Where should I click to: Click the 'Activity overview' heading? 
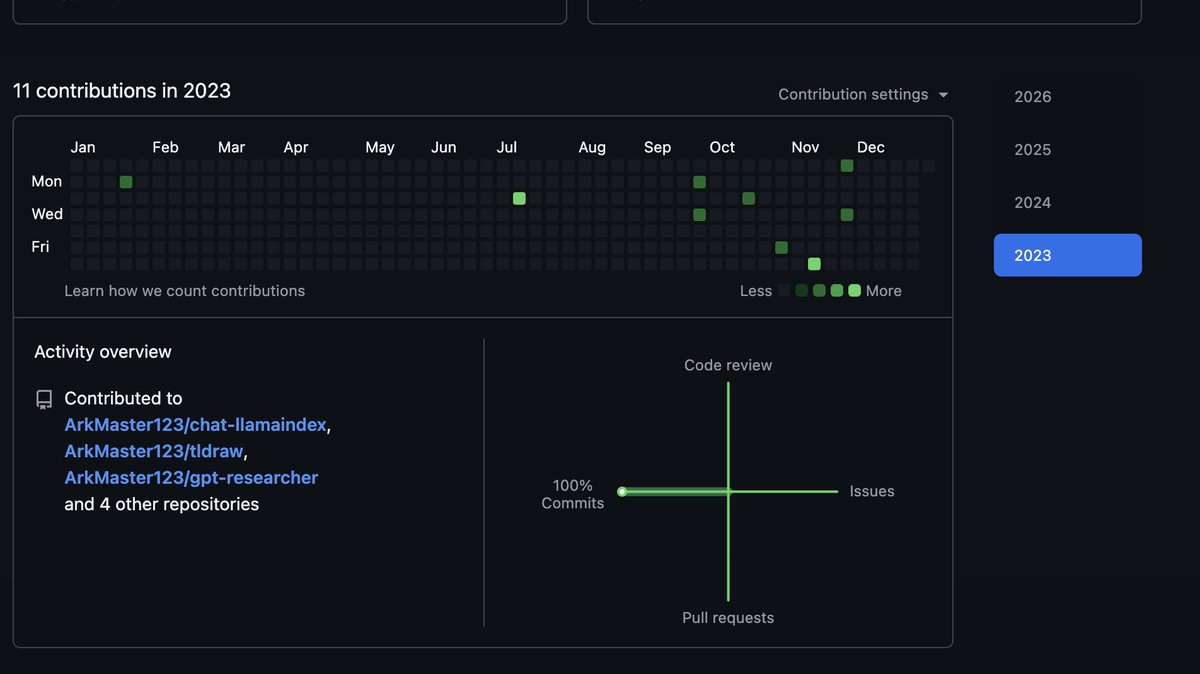pos(103,352)
